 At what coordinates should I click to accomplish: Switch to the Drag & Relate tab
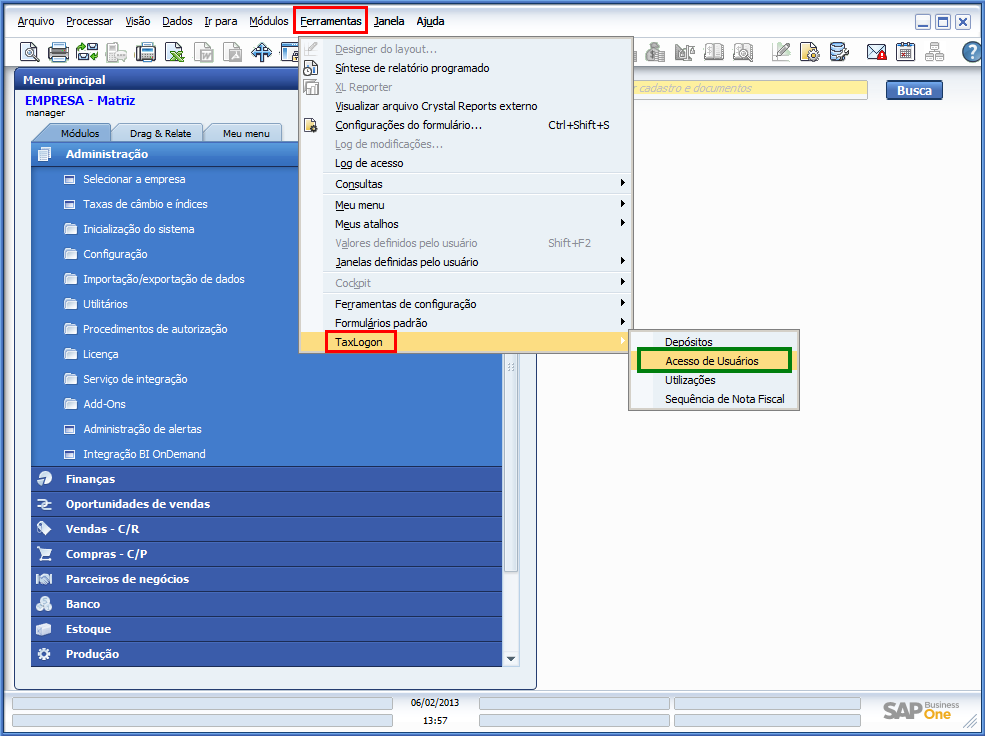[160, 133]
